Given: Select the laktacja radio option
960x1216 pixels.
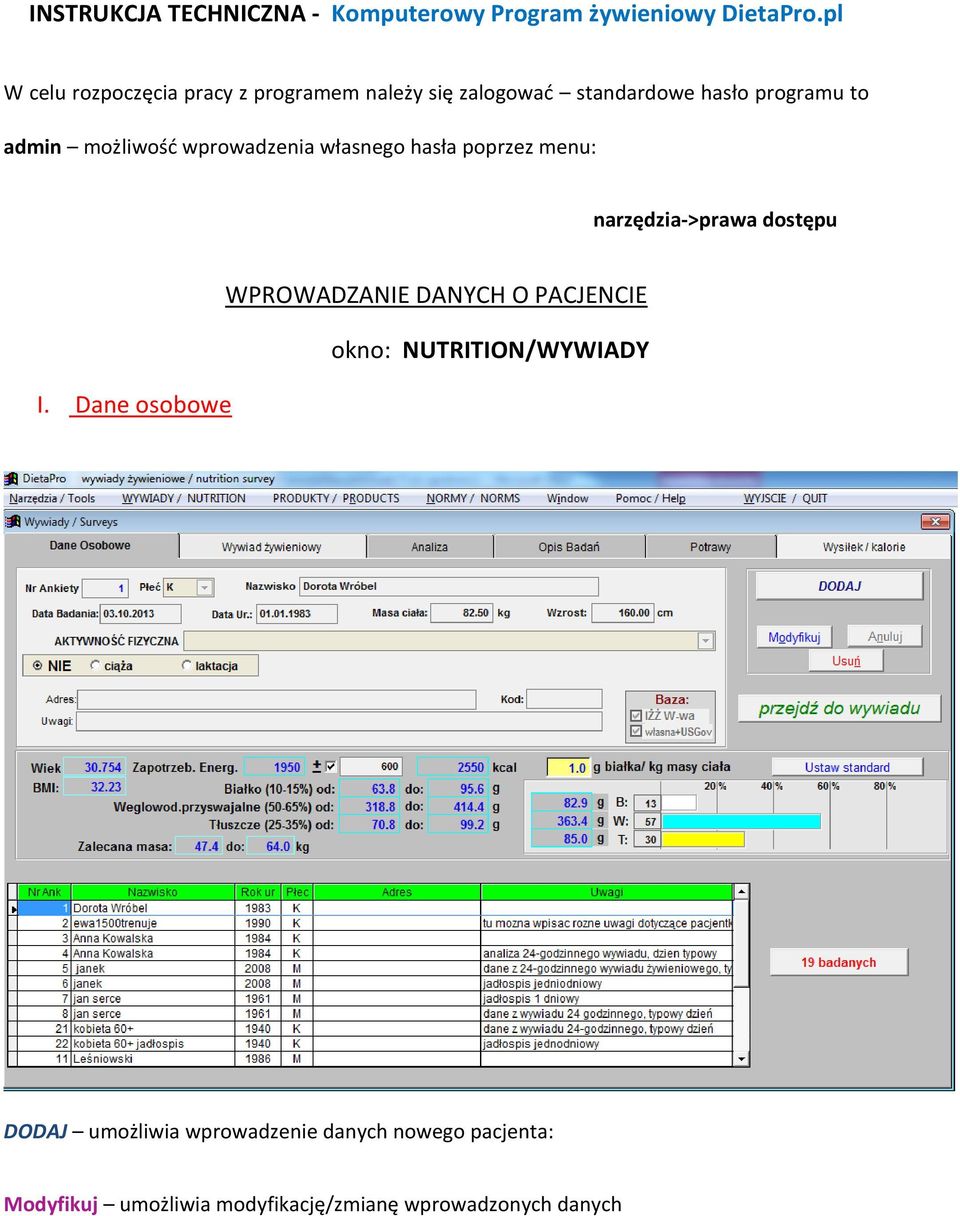Looking at the screenshot, I should pyautogui.click(x=187, y=665).
